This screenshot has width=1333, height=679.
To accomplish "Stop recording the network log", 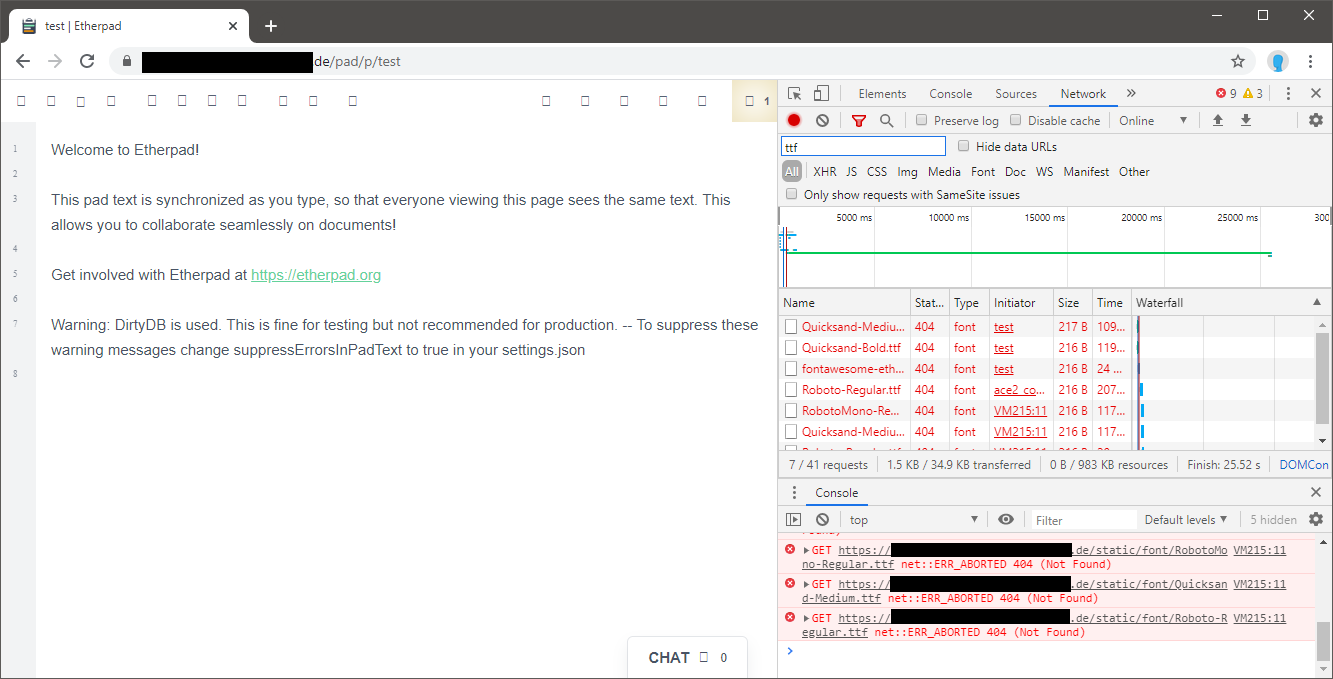I will click(794, 120).
